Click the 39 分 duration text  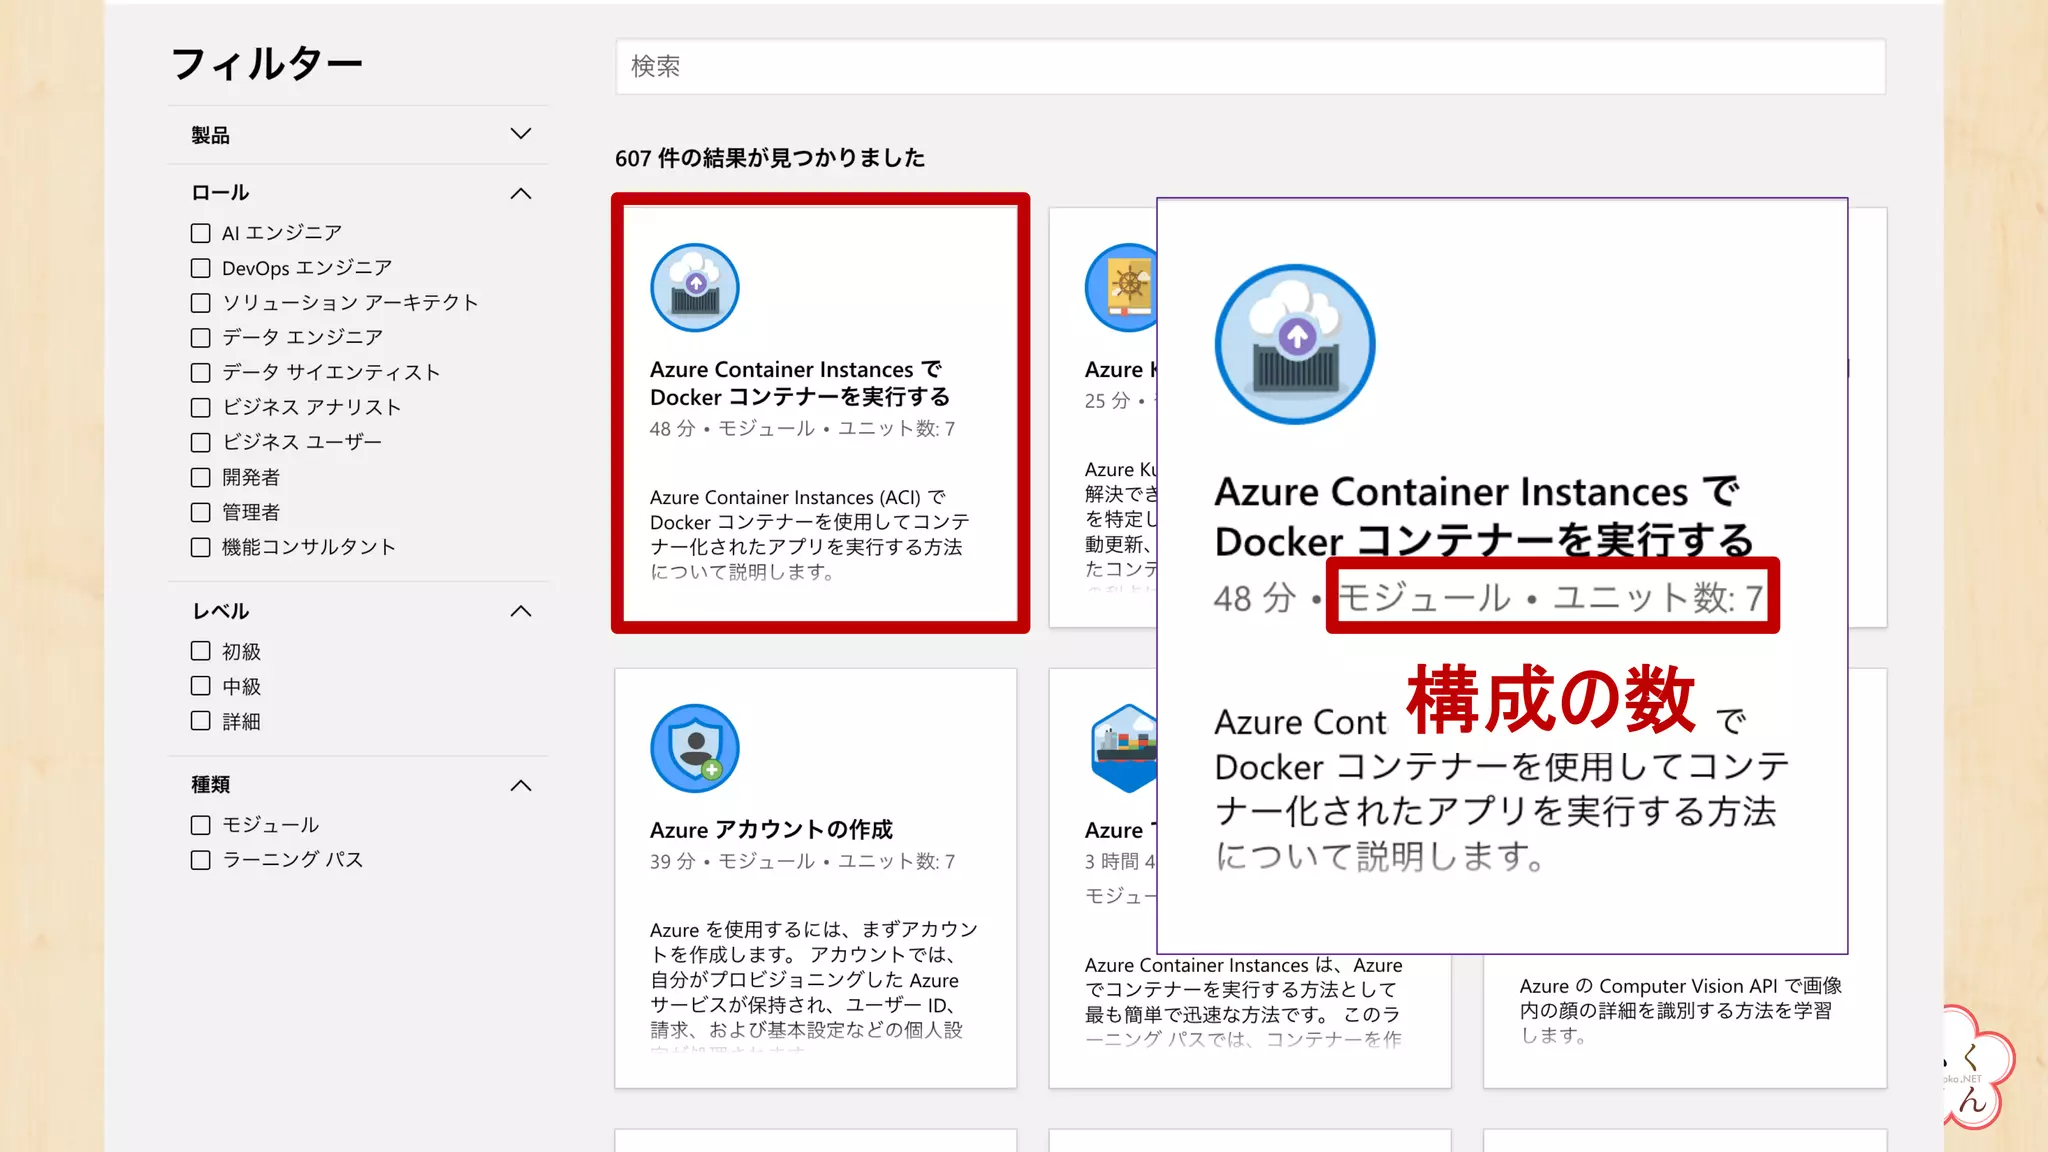pyautogui.click(x=672, y=862)
